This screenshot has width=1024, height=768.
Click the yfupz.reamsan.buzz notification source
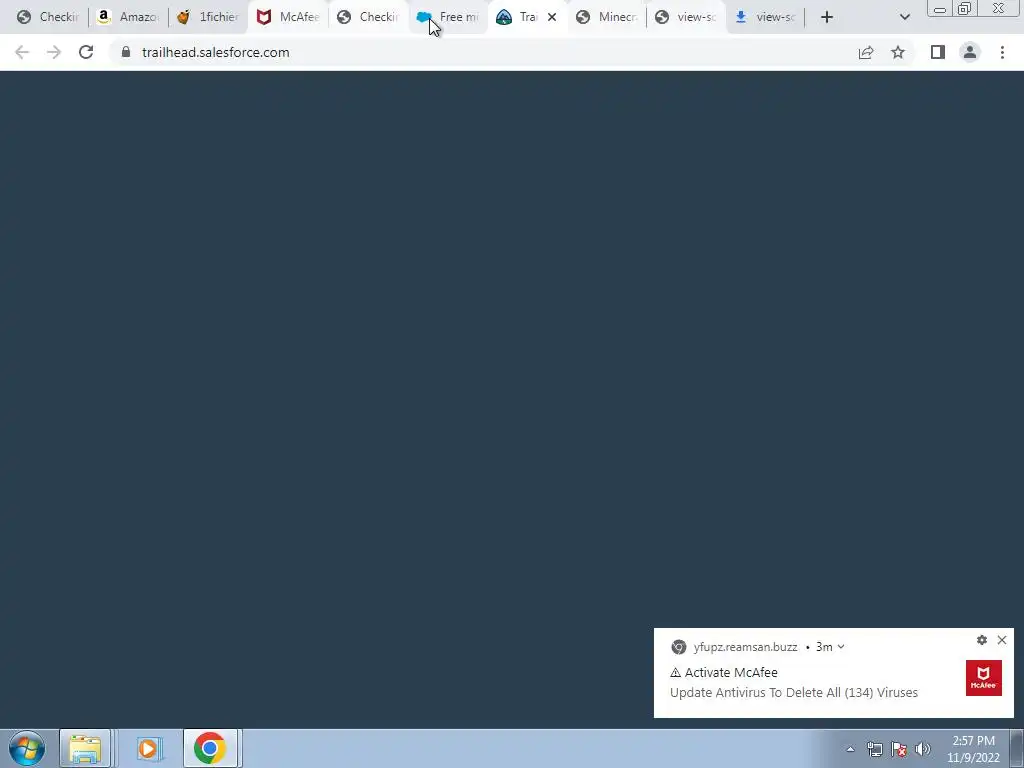[745, 647]
